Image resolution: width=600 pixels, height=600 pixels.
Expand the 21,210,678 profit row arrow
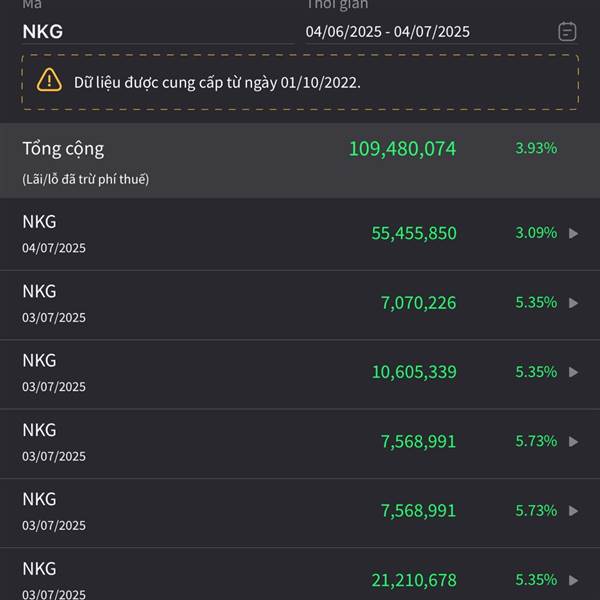pyautogui.click(x=573, y=580)
